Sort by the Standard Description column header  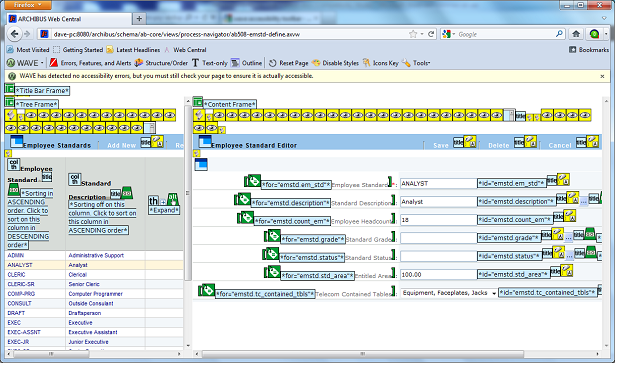click(x=90, y=190)
